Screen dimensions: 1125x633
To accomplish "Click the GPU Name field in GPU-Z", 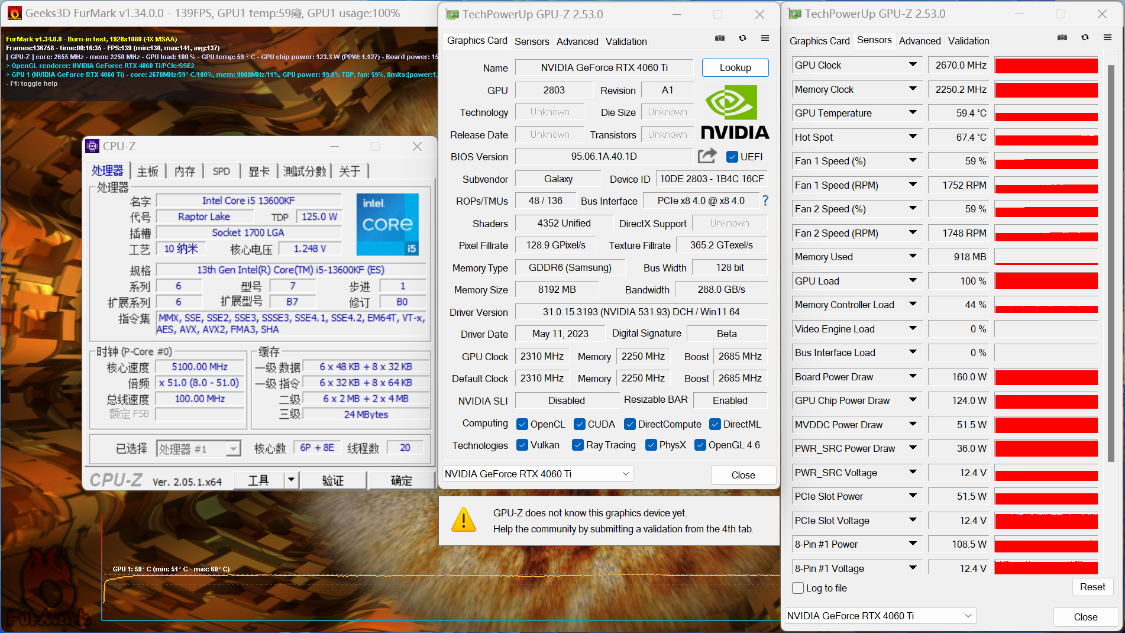I will 604,67.
